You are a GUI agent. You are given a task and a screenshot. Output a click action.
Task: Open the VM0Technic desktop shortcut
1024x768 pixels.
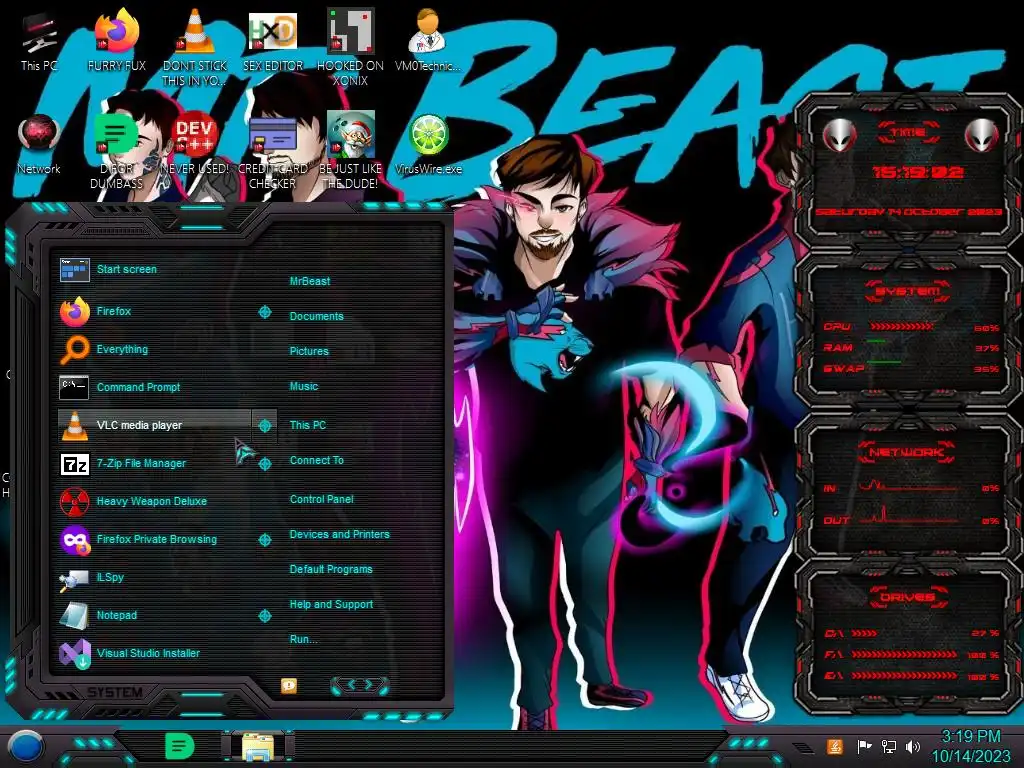click(428, 40)
